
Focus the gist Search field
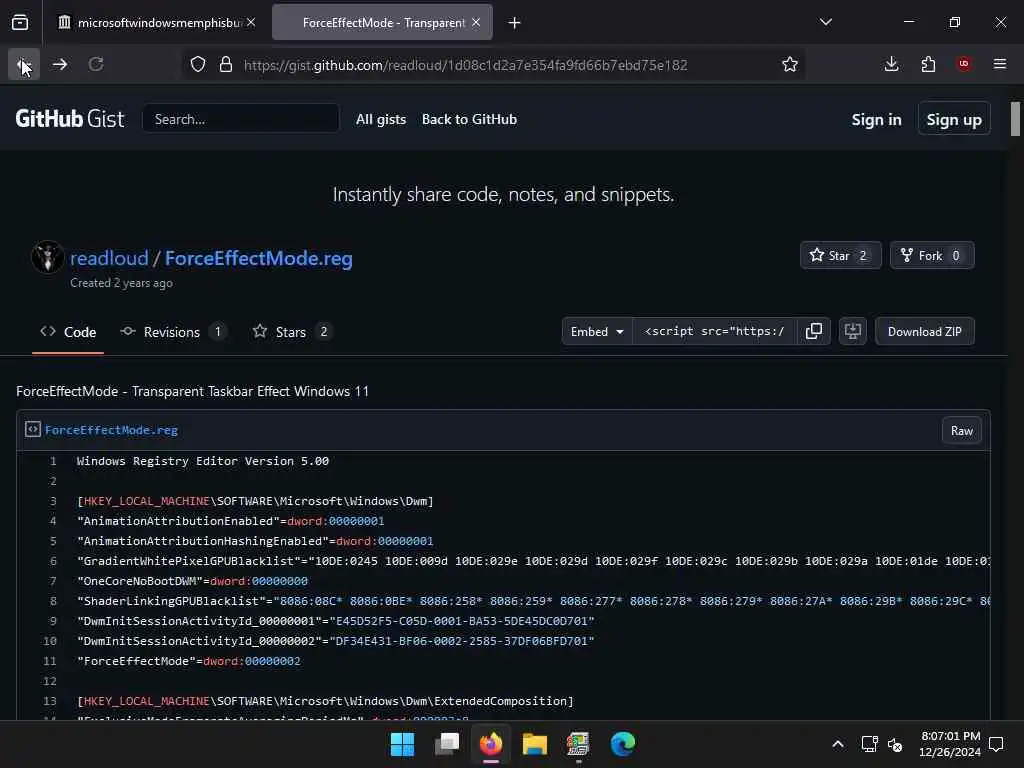coord(240,119)
